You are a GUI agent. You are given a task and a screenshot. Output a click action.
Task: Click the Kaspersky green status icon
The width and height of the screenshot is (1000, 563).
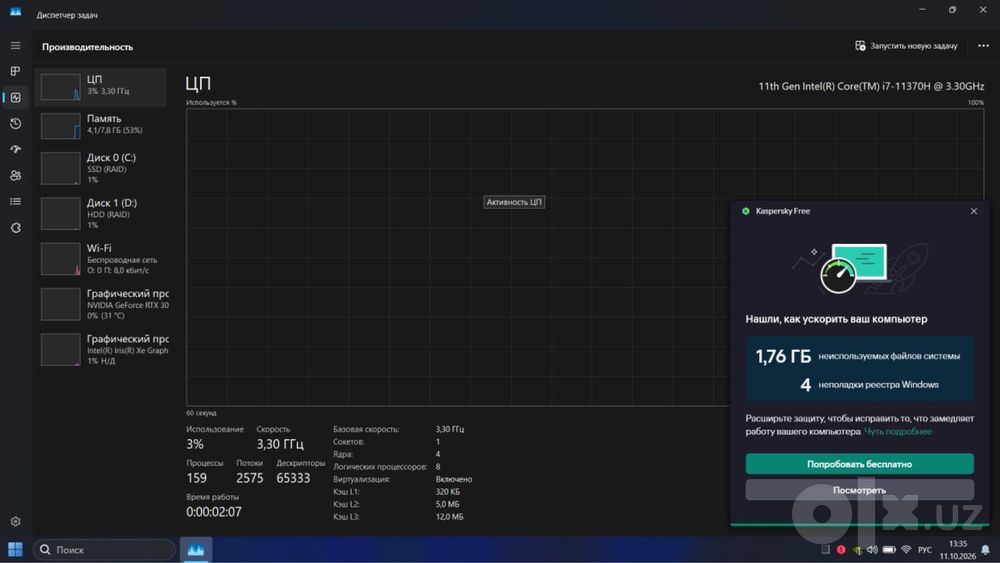click(746, 211)
